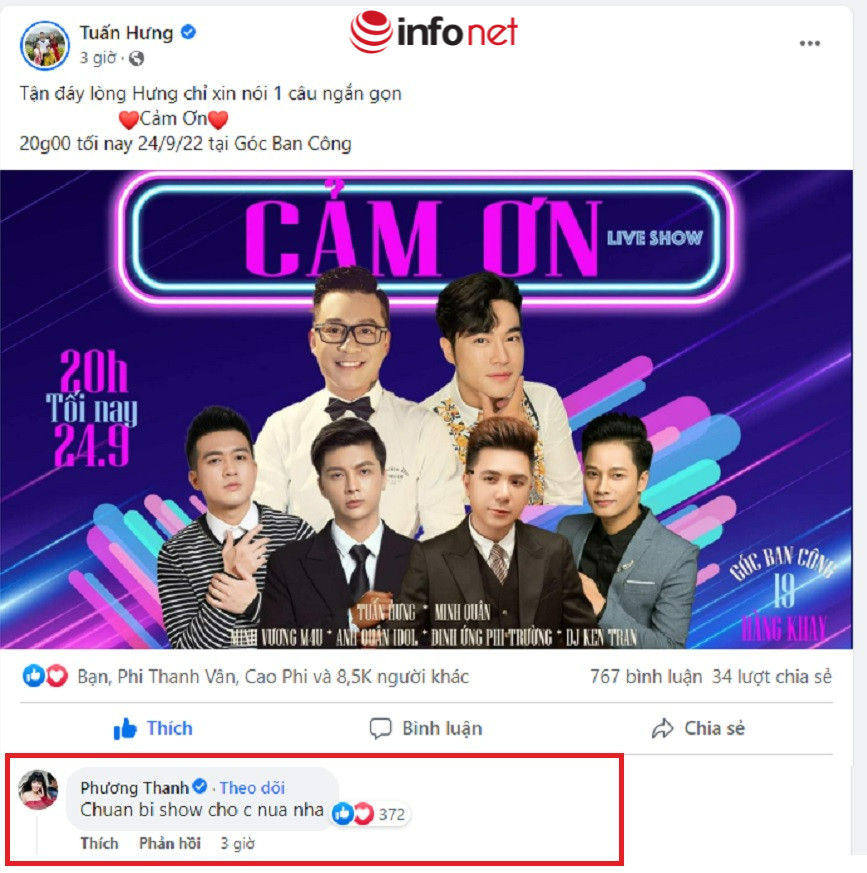Open the Tuấn Hưng profile name link
The width and height of the screenshot is (867, 873).
[126, 32]
